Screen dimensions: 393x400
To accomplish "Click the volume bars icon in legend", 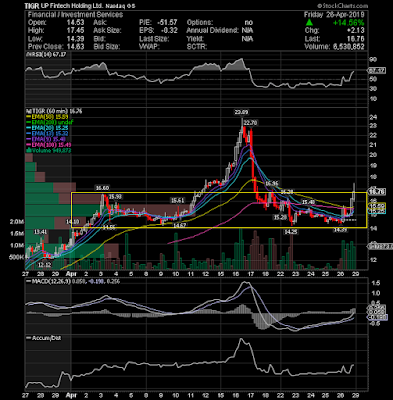I will (29, 151).
